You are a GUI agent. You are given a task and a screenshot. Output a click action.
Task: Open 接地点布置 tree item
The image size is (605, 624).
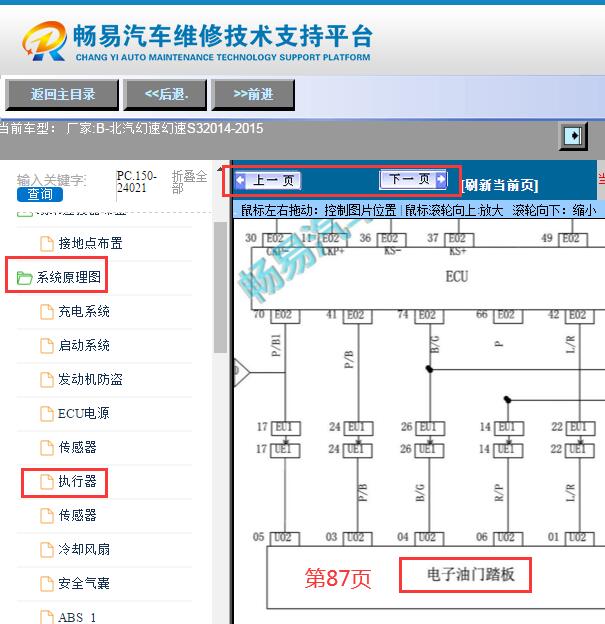pyautogui.click(x=90, y=243)
